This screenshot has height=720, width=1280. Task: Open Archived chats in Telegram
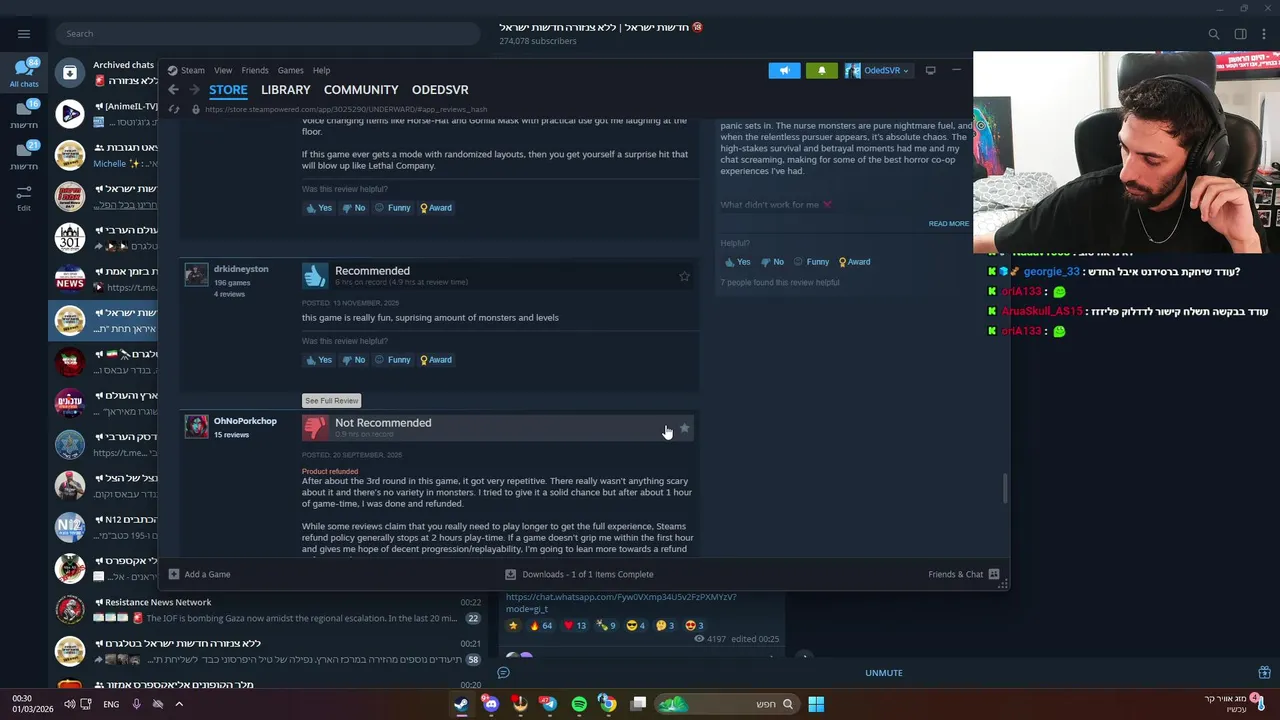pos(269,72)
